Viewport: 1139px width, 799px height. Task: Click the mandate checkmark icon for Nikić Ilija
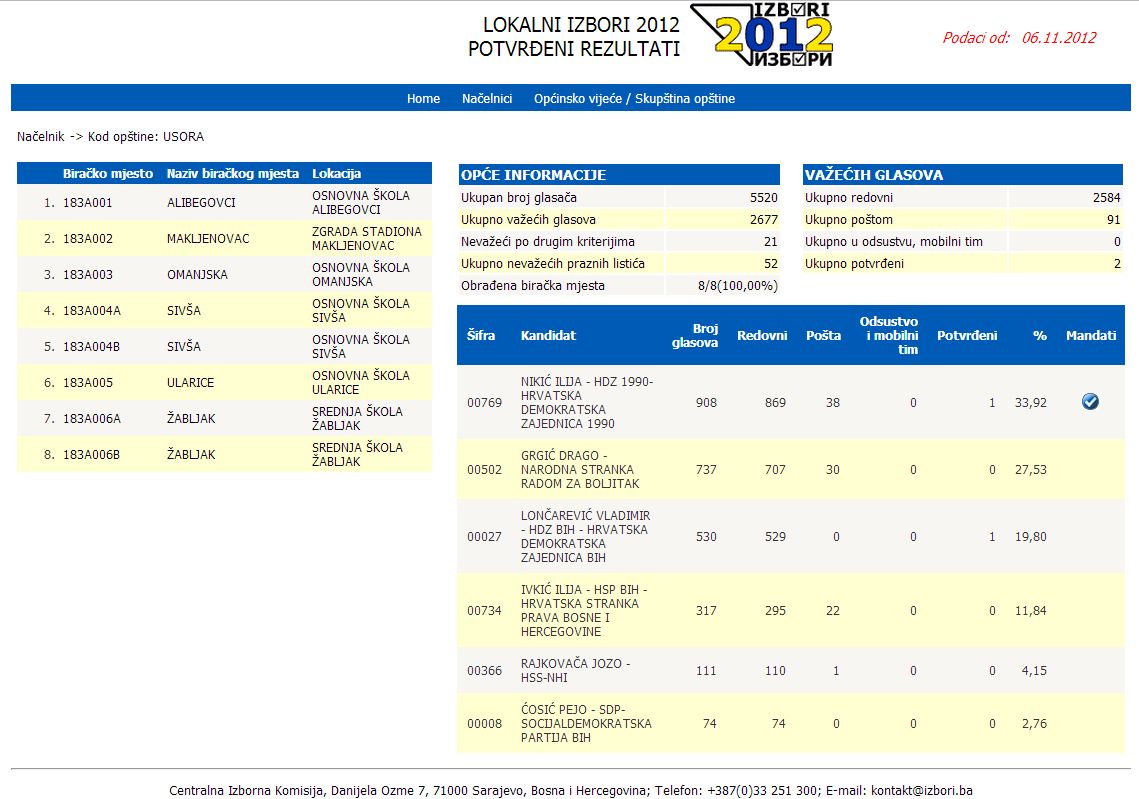click(x=1090, y=402)
